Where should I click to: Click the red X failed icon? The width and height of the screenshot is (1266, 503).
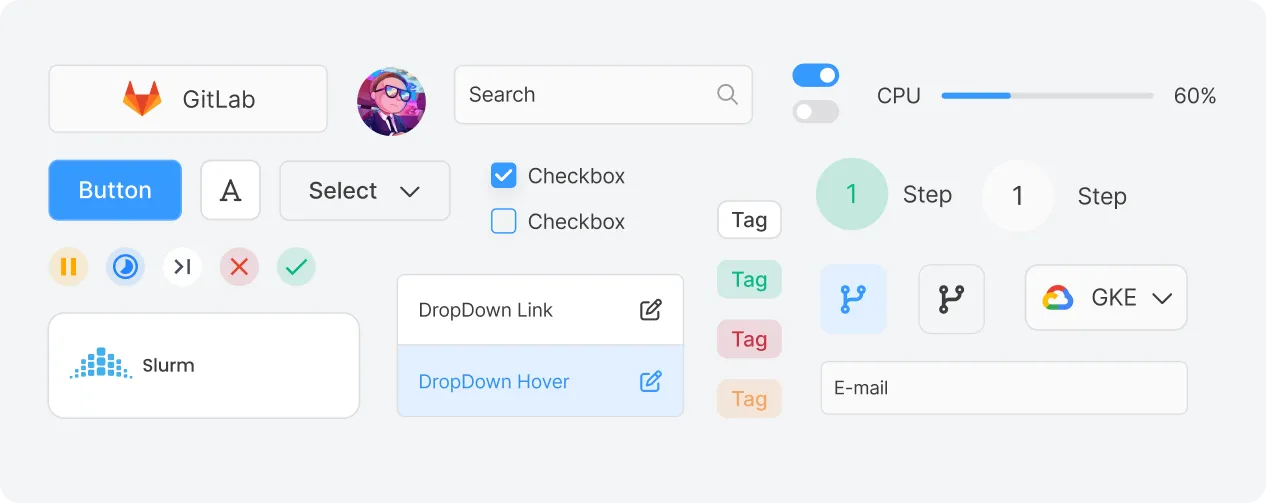coord(239,267)
